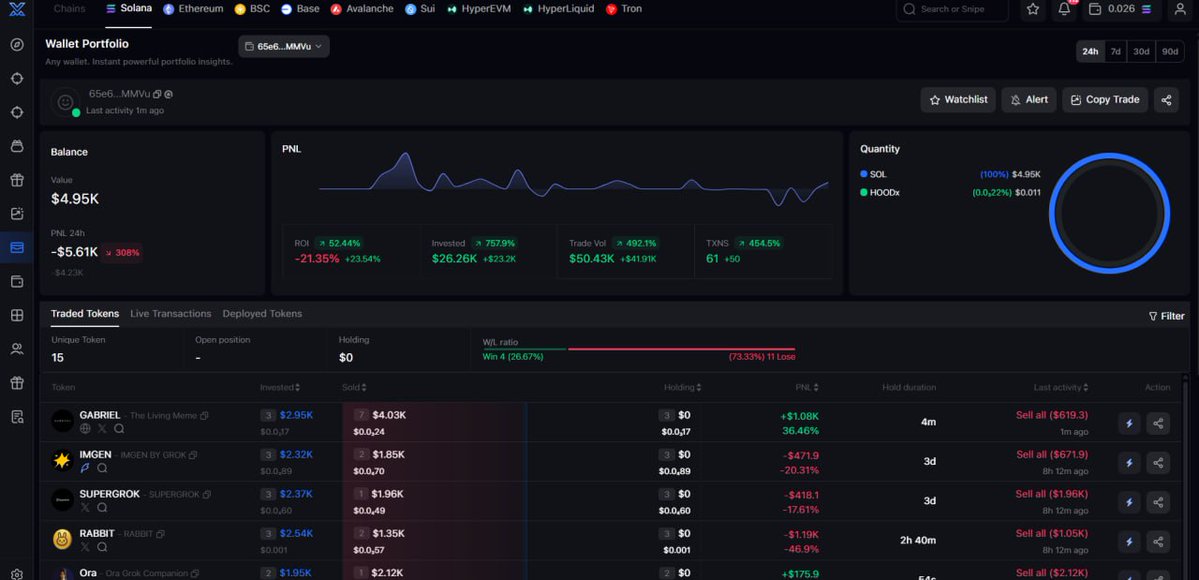
Task: Sort table by Sold column
Action: [x=354, y=387]
